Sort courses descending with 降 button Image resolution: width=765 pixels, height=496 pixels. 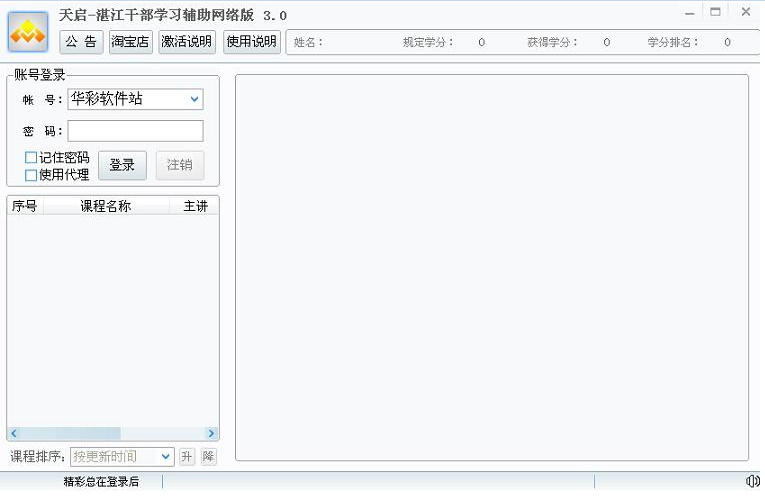tap(208, 457)
